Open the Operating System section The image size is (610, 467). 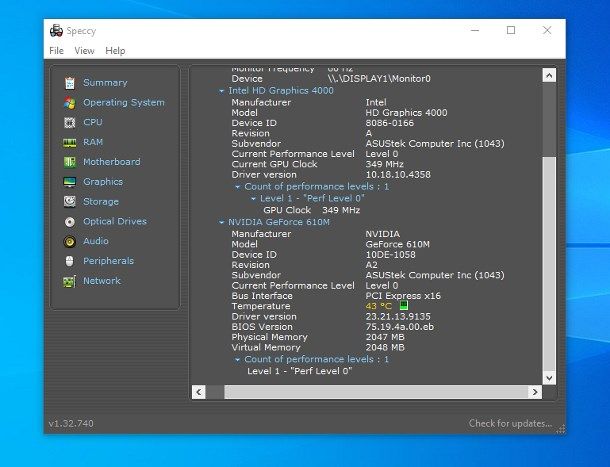tap(124, 102)
